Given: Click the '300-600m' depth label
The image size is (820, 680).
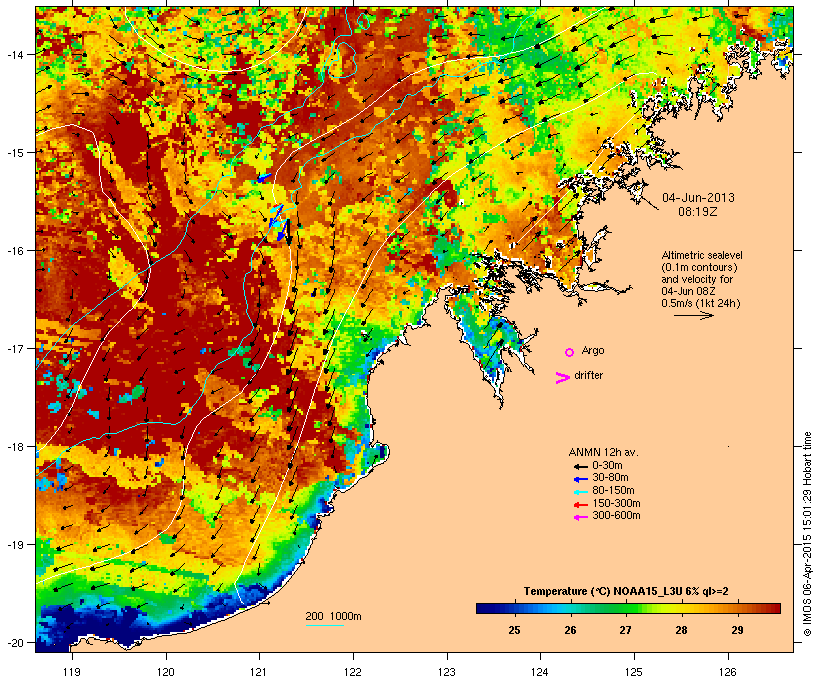Looking at the screenshot, I should click(616, 516).
